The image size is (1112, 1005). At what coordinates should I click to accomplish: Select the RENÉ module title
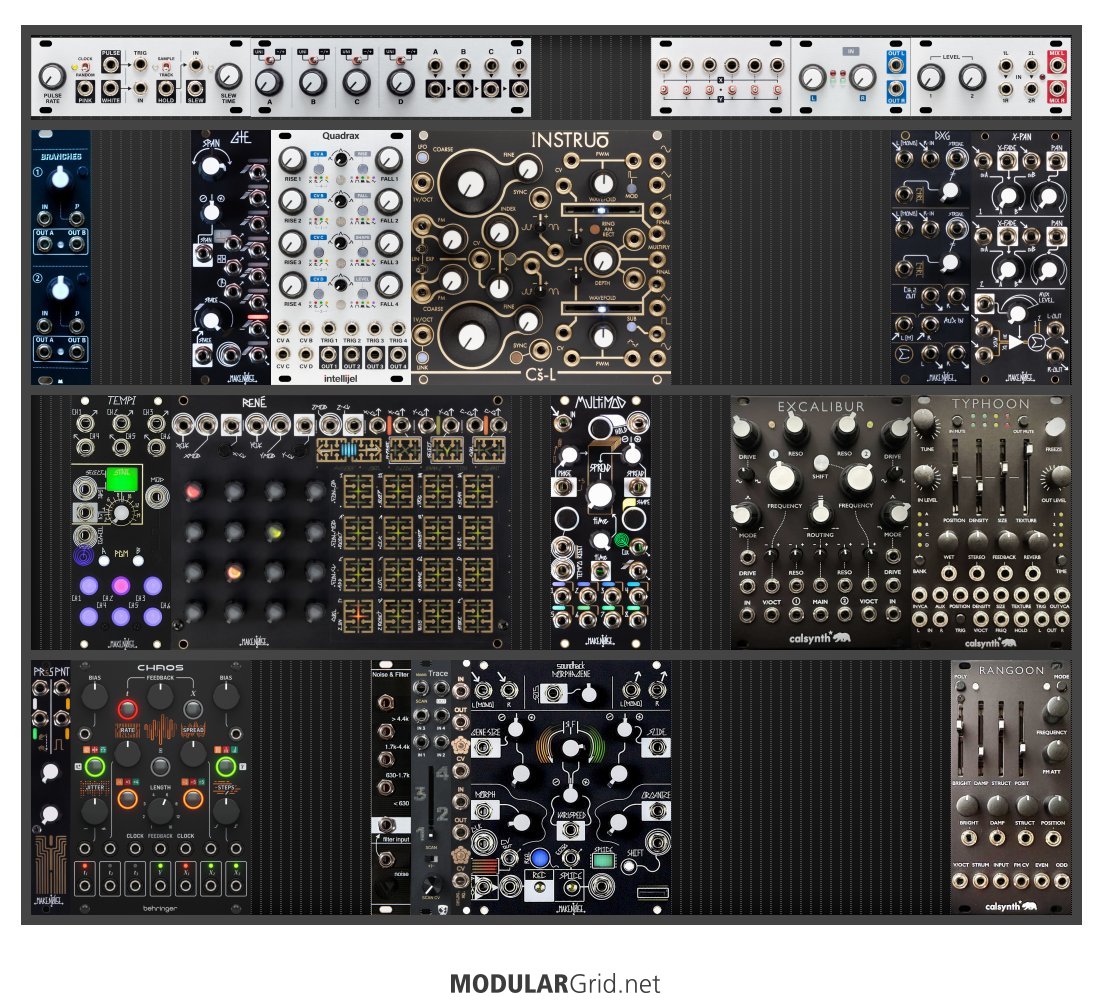pos(254,402)
